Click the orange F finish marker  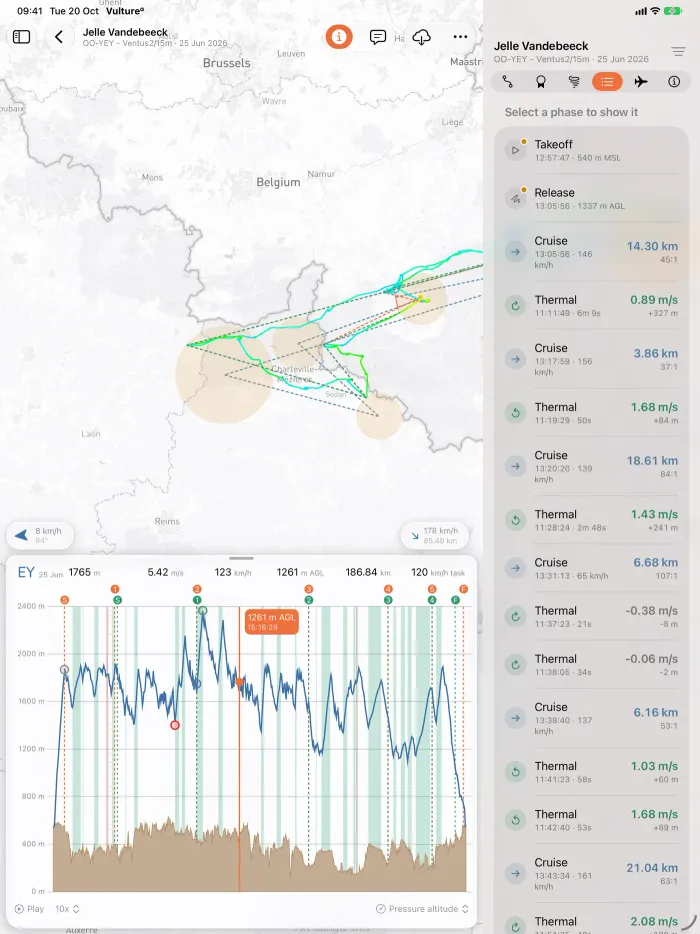point(463,589)
